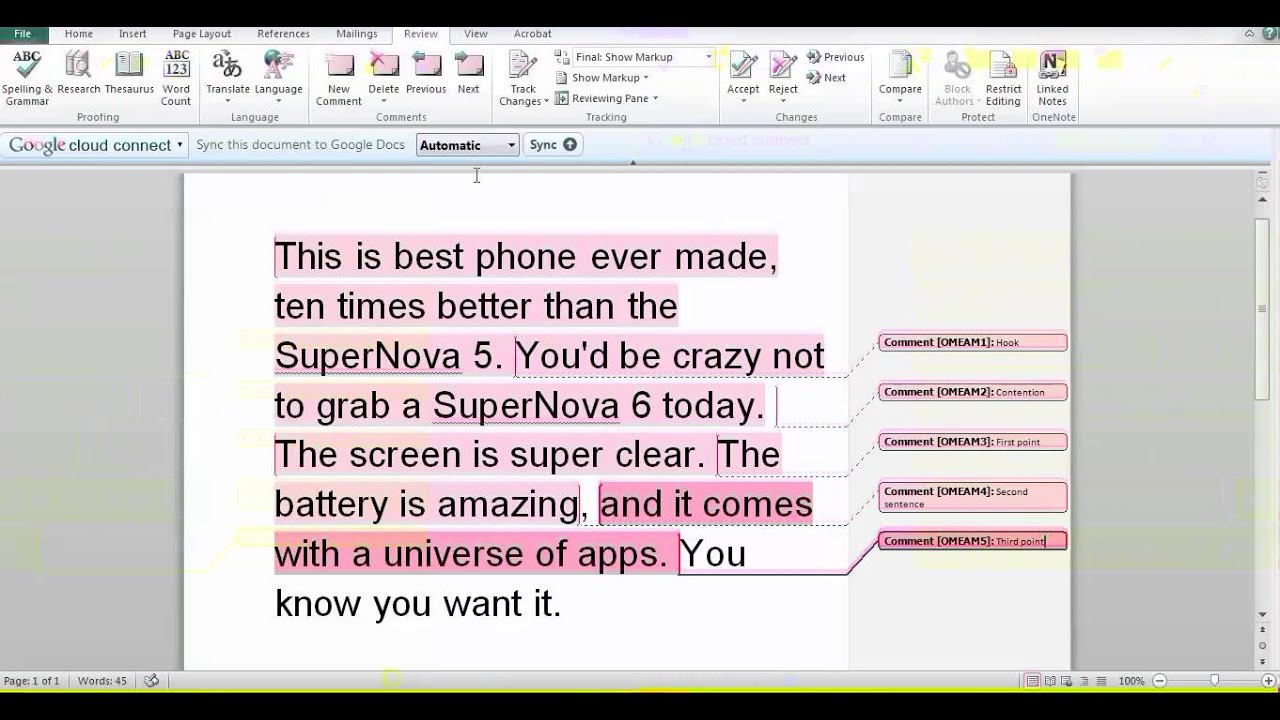This screenshot has height=720, width=1280.
Task: Switch to Print Layout view
Action: click(x=1032, y=681)
